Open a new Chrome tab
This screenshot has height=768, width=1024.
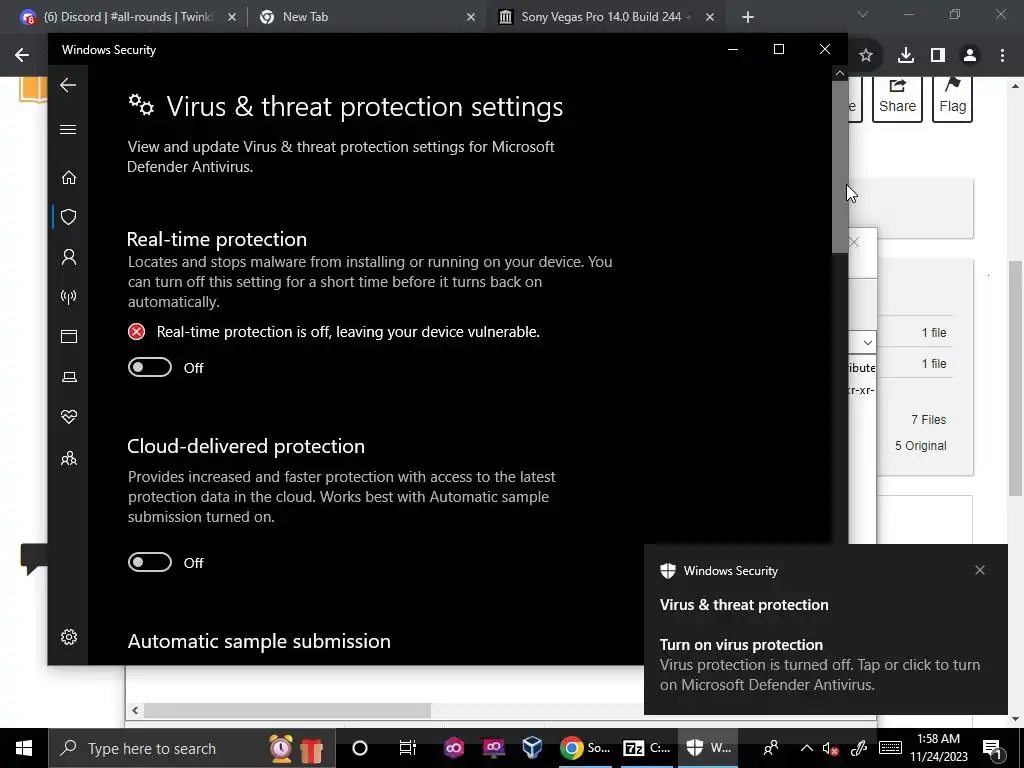click(748, 18)
